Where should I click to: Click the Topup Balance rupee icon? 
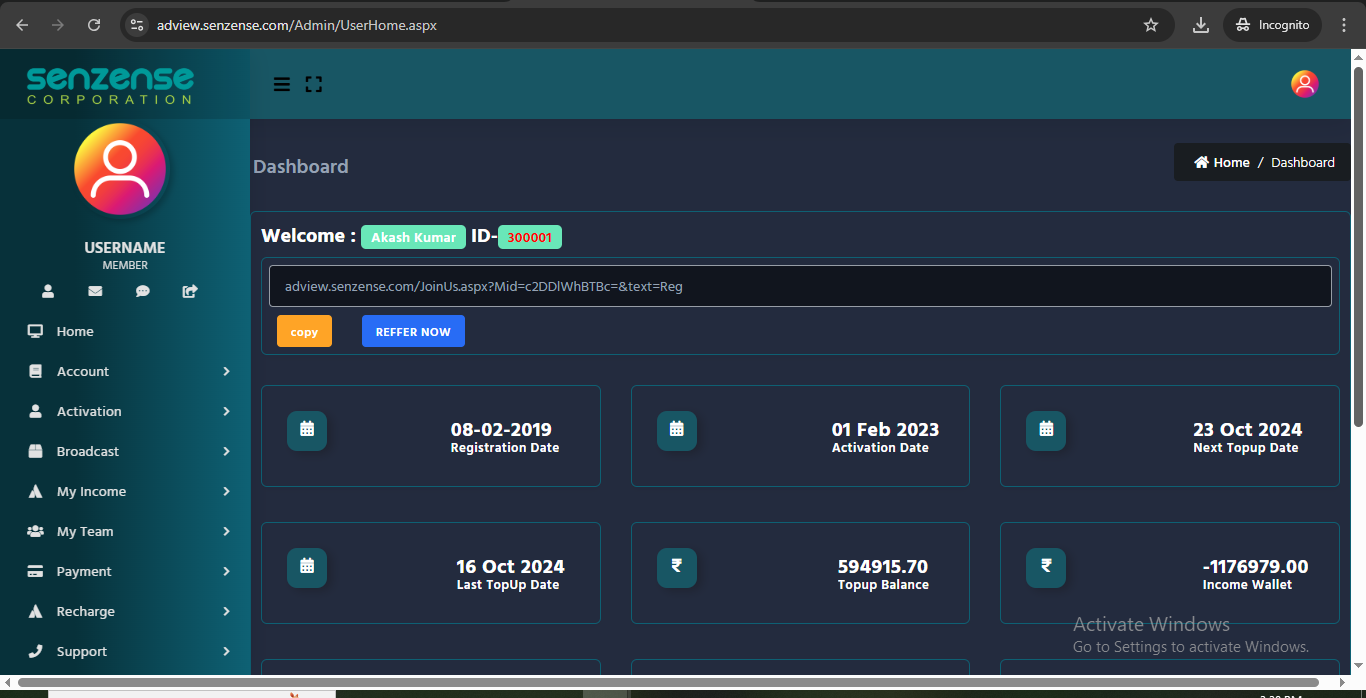pos(677,567)
